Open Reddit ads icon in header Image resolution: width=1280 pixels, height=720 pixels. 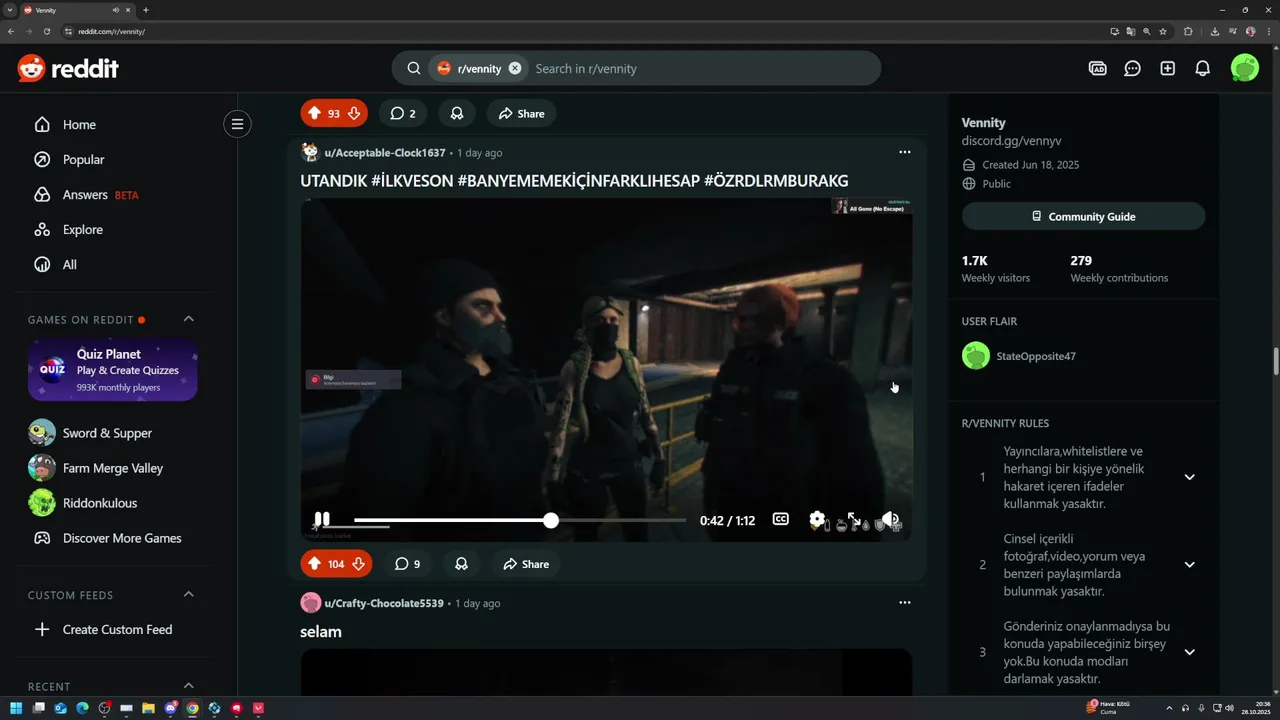pos(1097,69)
